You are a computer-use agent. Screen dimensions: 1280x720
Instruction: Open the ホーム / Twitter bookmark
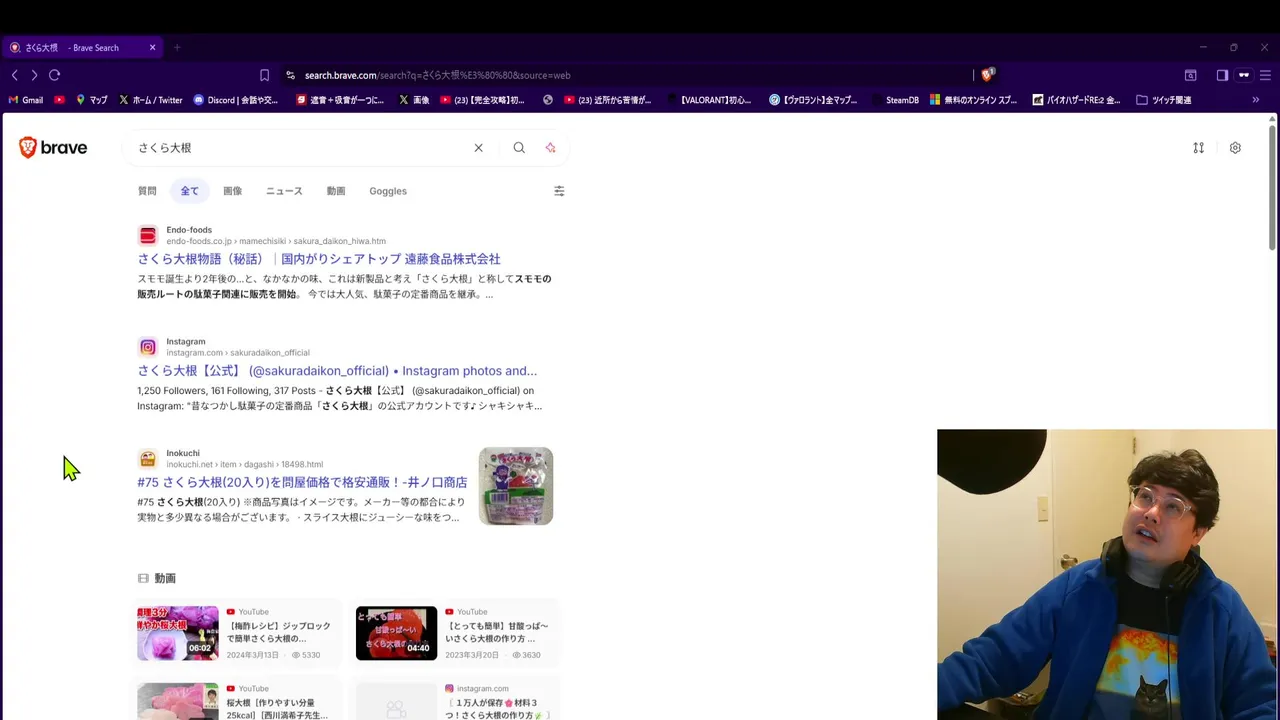pyautogui.click(x=150, y=100)
